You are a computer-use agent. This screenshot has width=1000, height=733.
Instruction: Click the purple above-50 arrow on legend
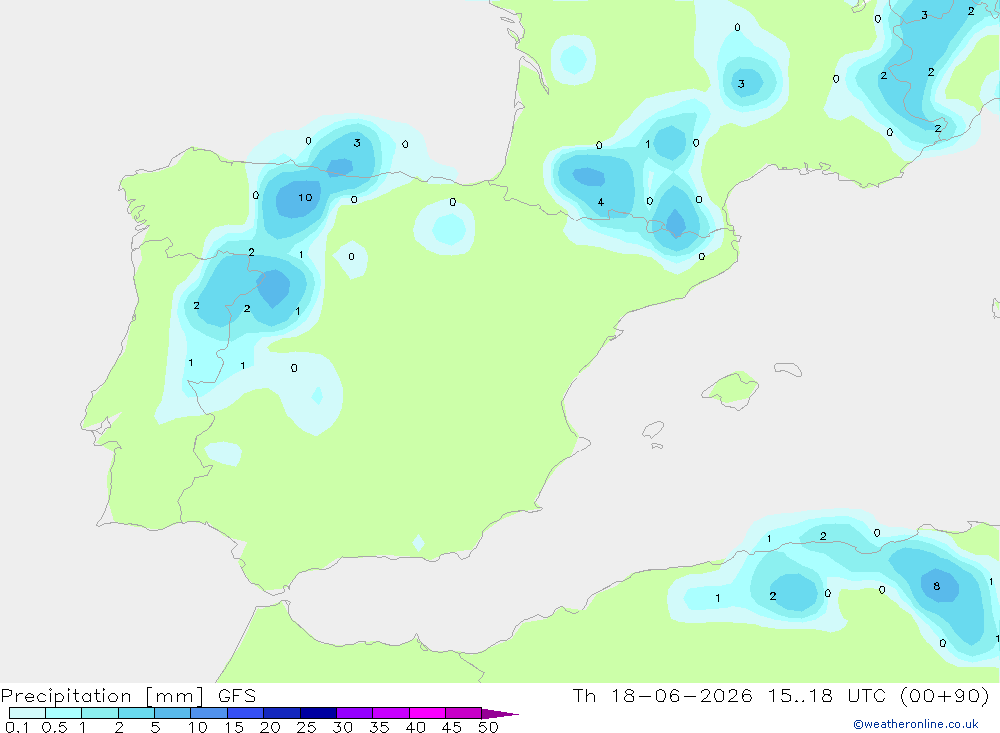(499, 713)
